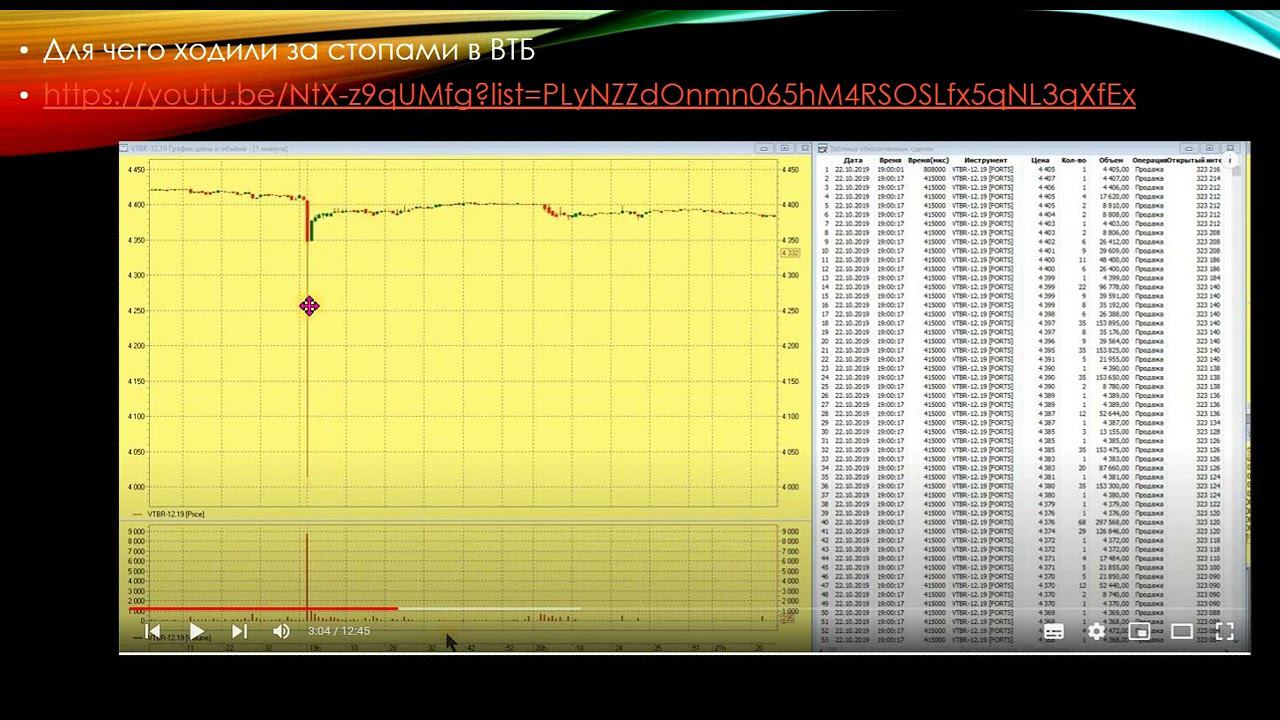Viewport: 1280px width, 720px height.
Task: Maximize the trades table window
Action: coord(1209,148)
